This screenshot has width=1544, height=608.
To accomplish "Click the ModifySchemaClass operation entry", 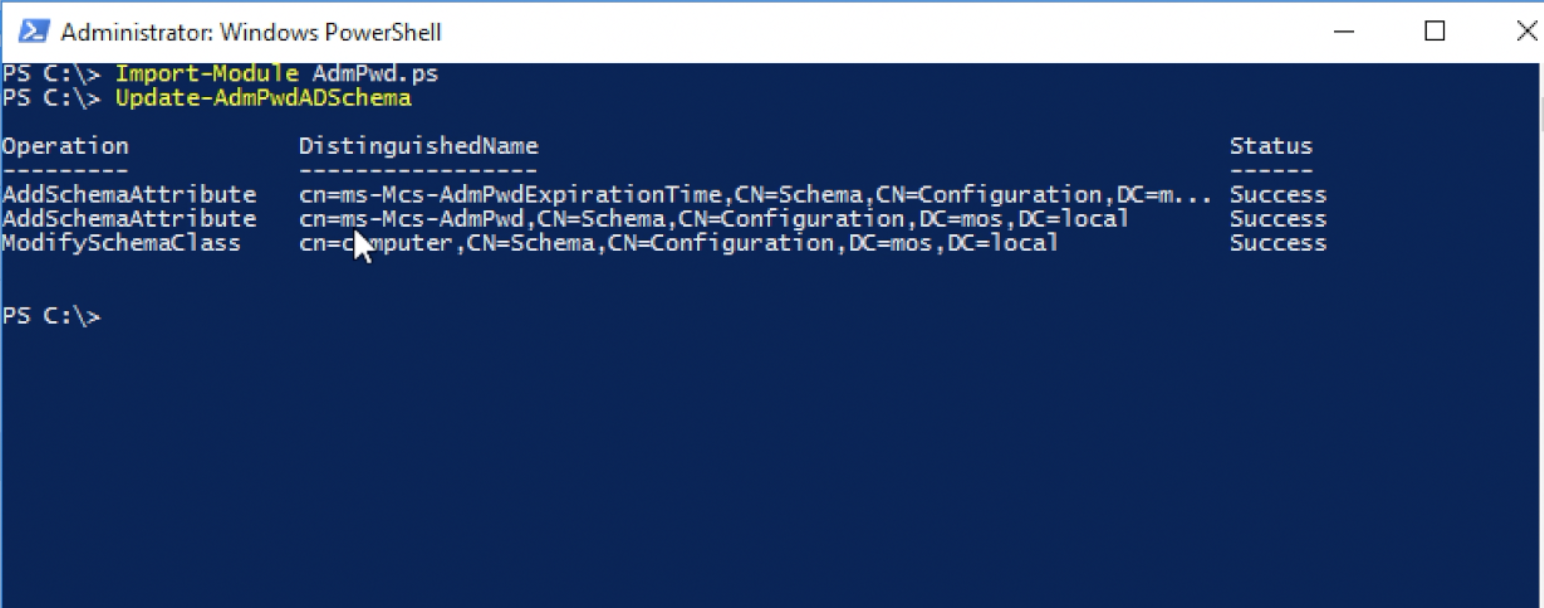I will [x=121, y=243].
